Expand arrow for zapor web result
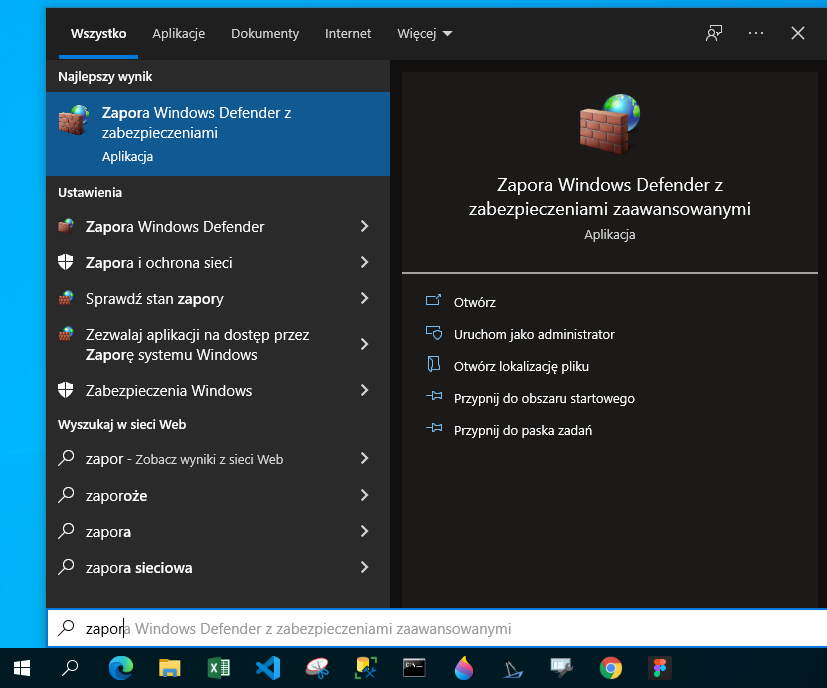This screenshot has height=688, width=827. (x=364, y=458)
